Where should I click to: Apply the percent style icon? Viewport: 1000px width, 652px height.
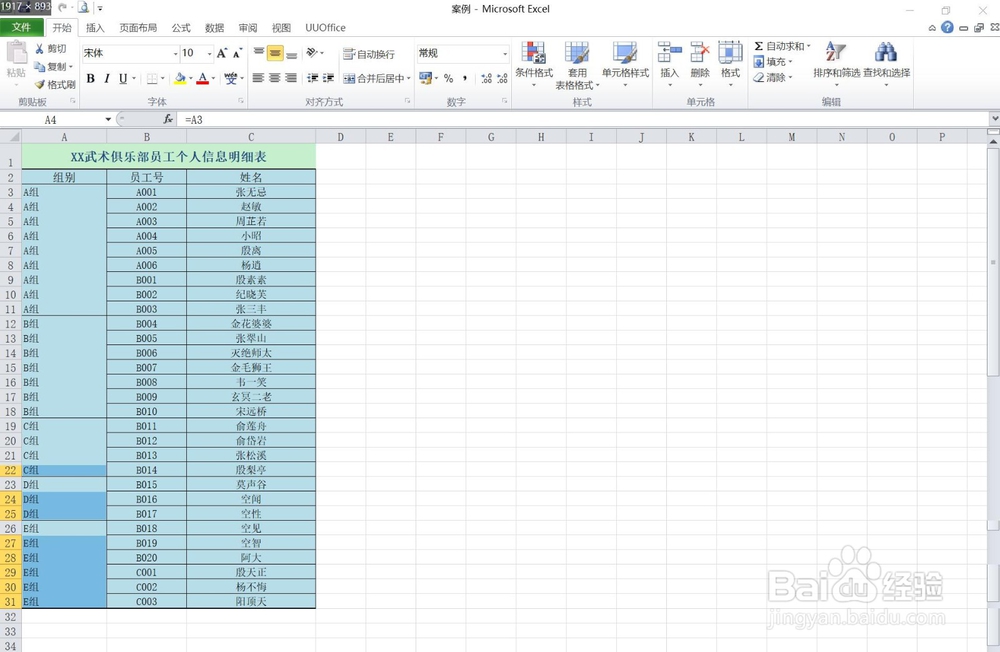[x=448, y=78]
